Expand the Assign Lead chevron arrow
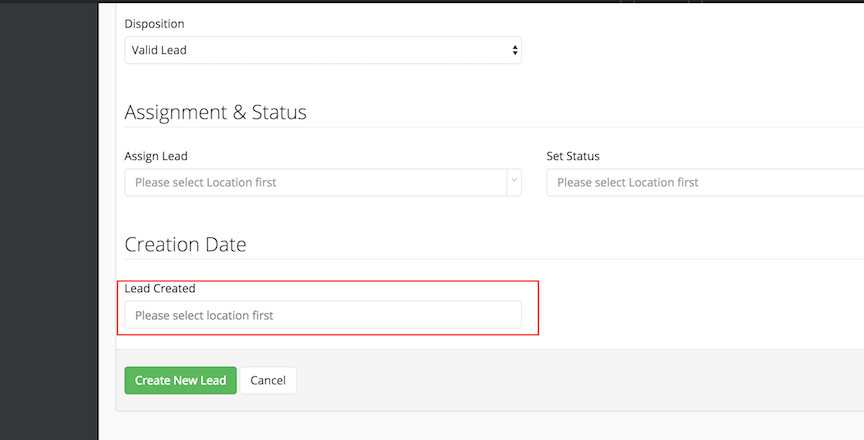Viewport: 864px width, 440px height. click(x=514, y=182)
